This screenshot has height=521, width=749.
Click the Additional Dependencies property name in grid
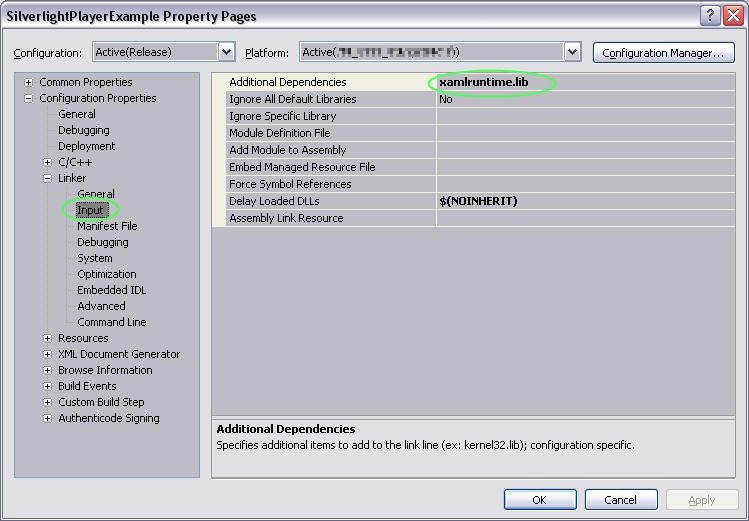288,82
